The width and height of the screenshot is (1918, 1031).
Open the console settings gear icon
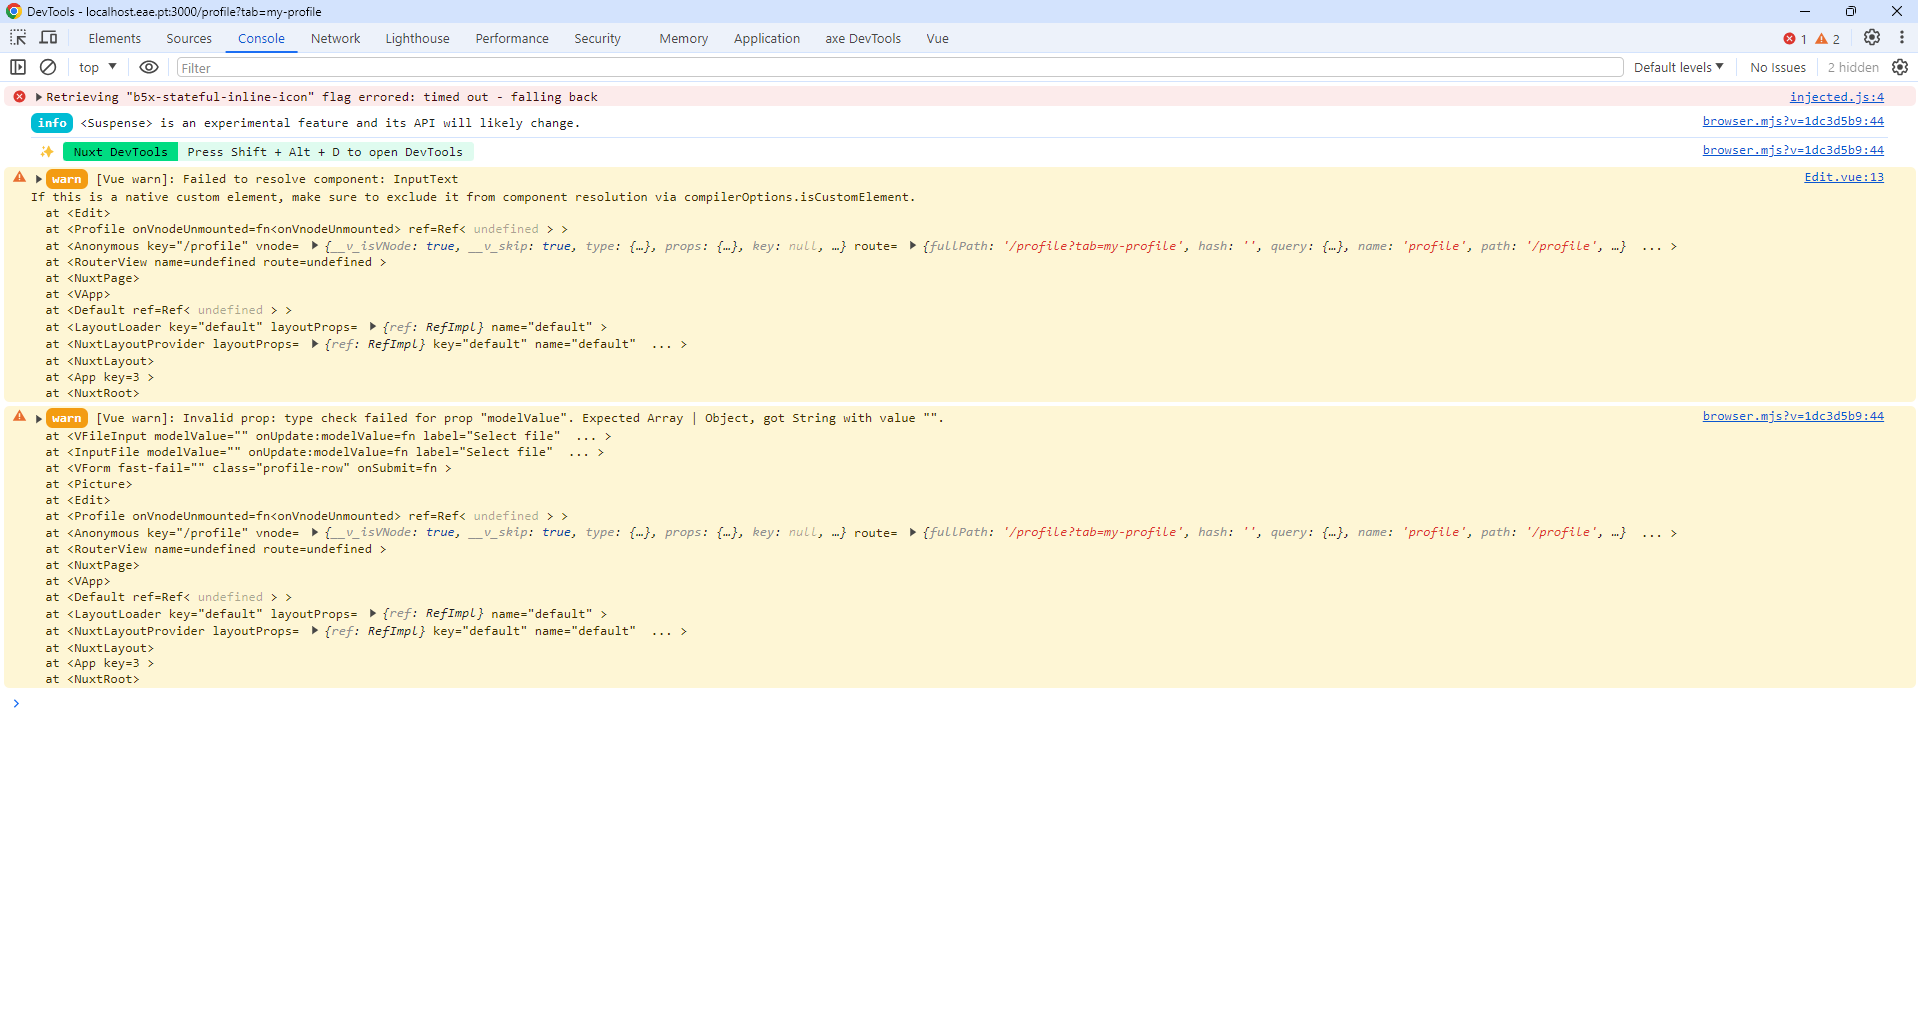1900,67
